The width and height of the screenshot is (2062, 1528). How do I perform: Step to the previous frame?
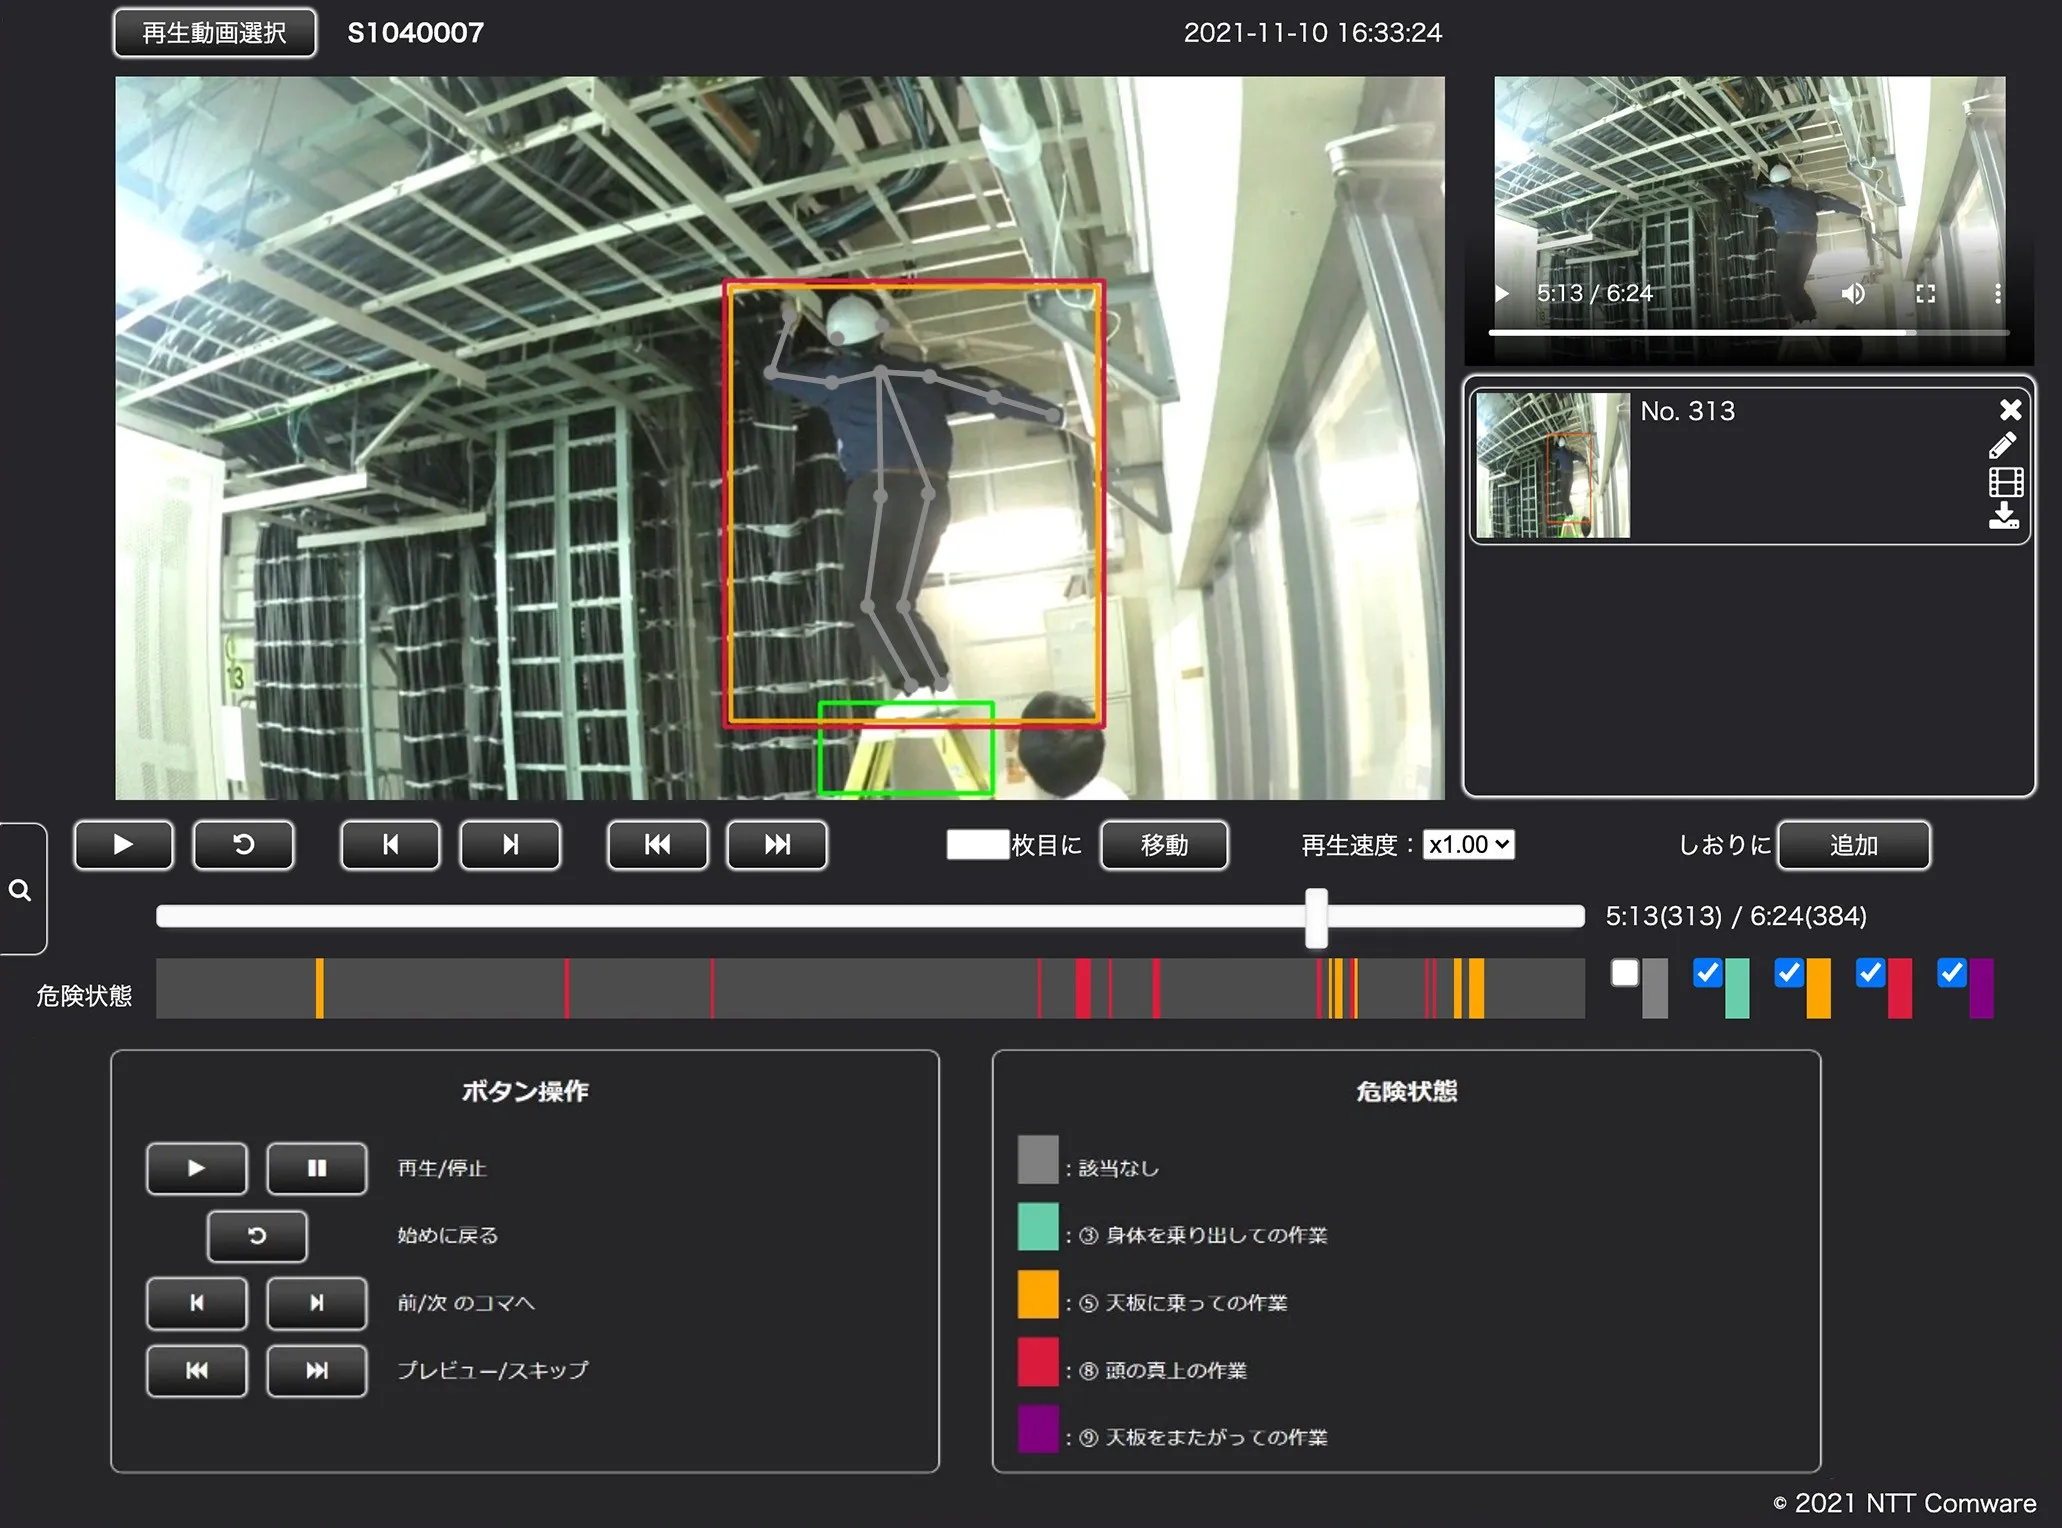click(x=390, y=845)
